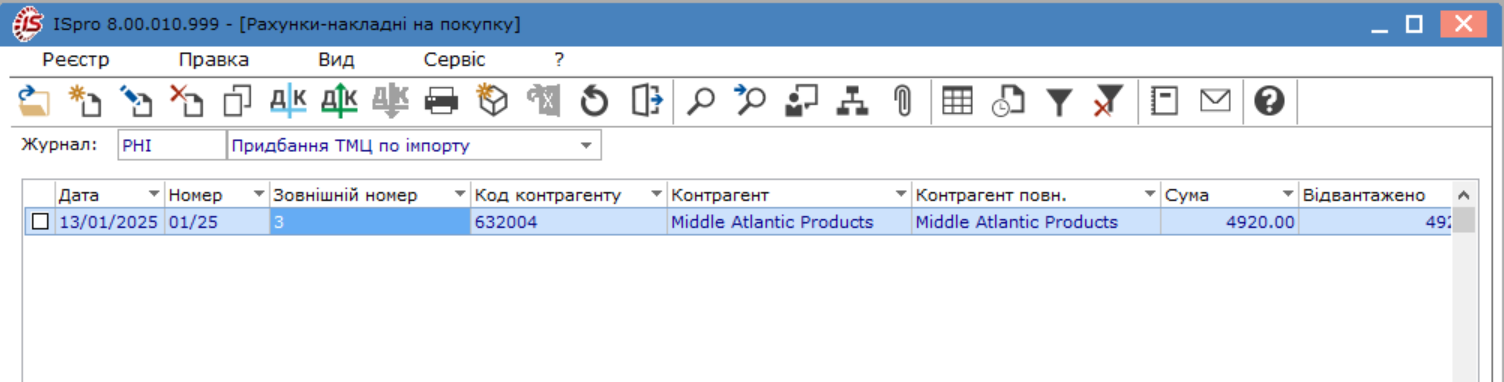Maximize the ISpro window
Screen dimensions: 1504x382
(x=1413, y=24)
